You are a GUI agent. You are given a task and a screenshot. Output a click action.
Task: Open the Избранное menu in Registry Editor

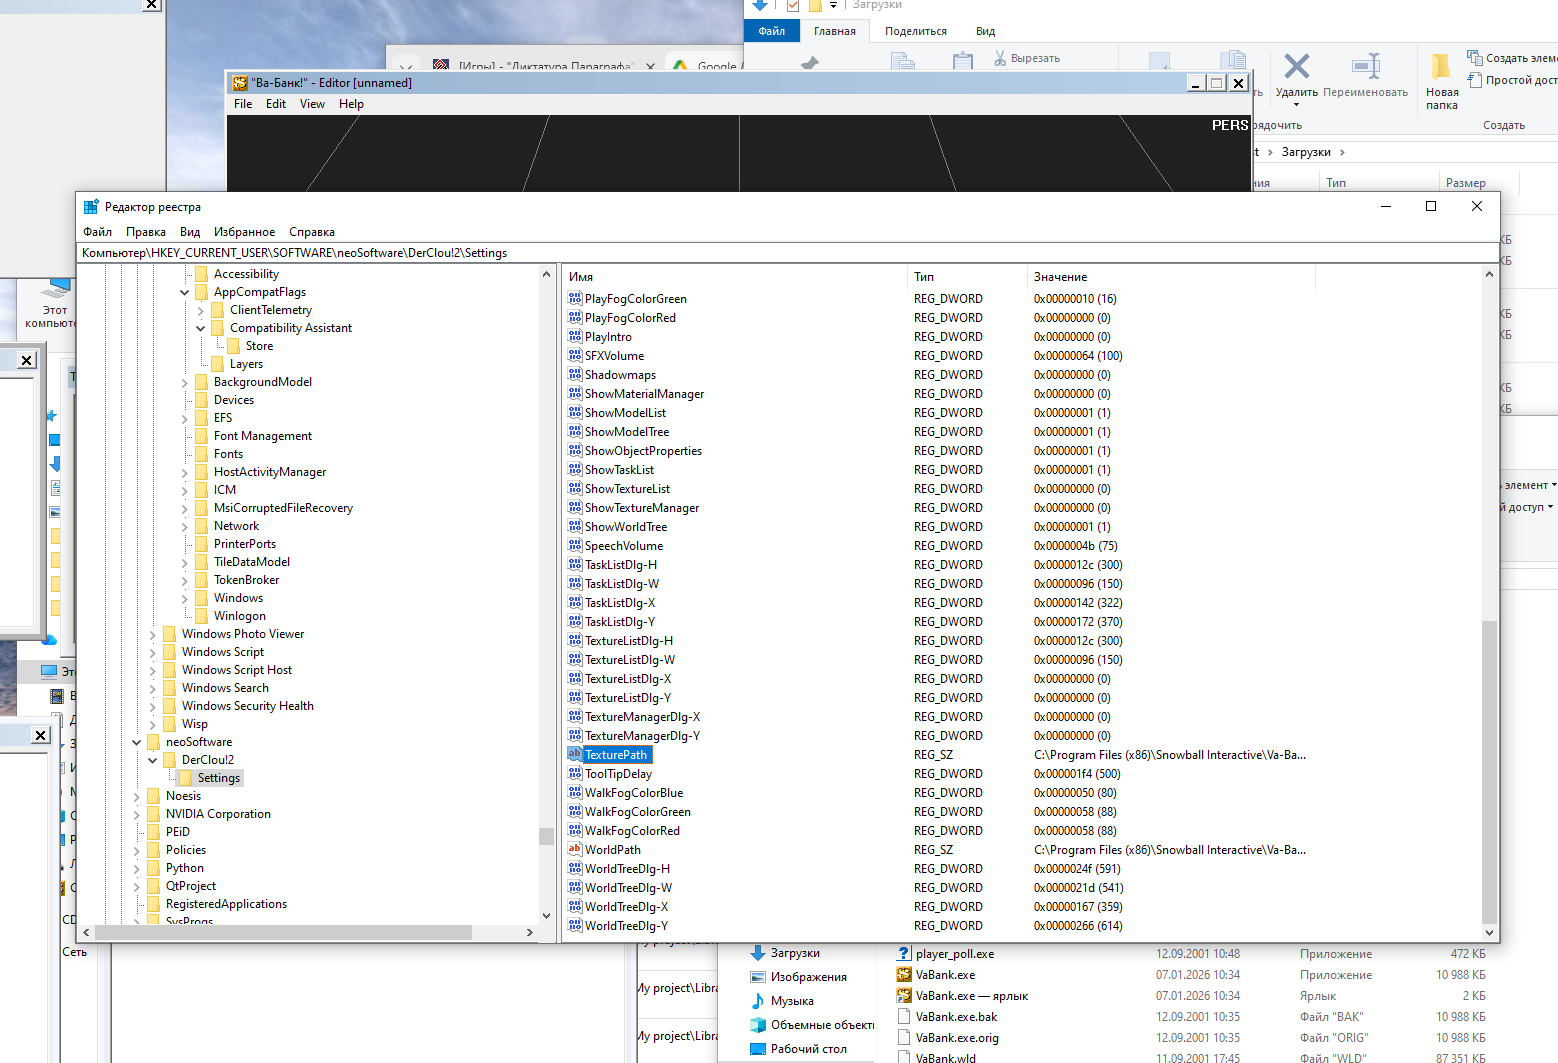[x=244, y=232]
